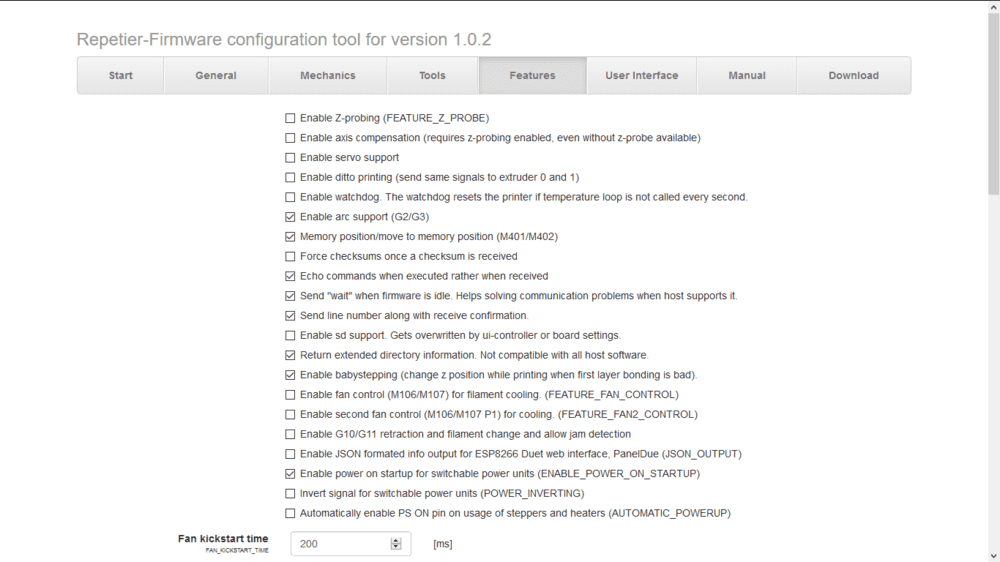The height and width of the screenshot is (562, 1000).
Task: Open the Manual tab
Action: 747,76
